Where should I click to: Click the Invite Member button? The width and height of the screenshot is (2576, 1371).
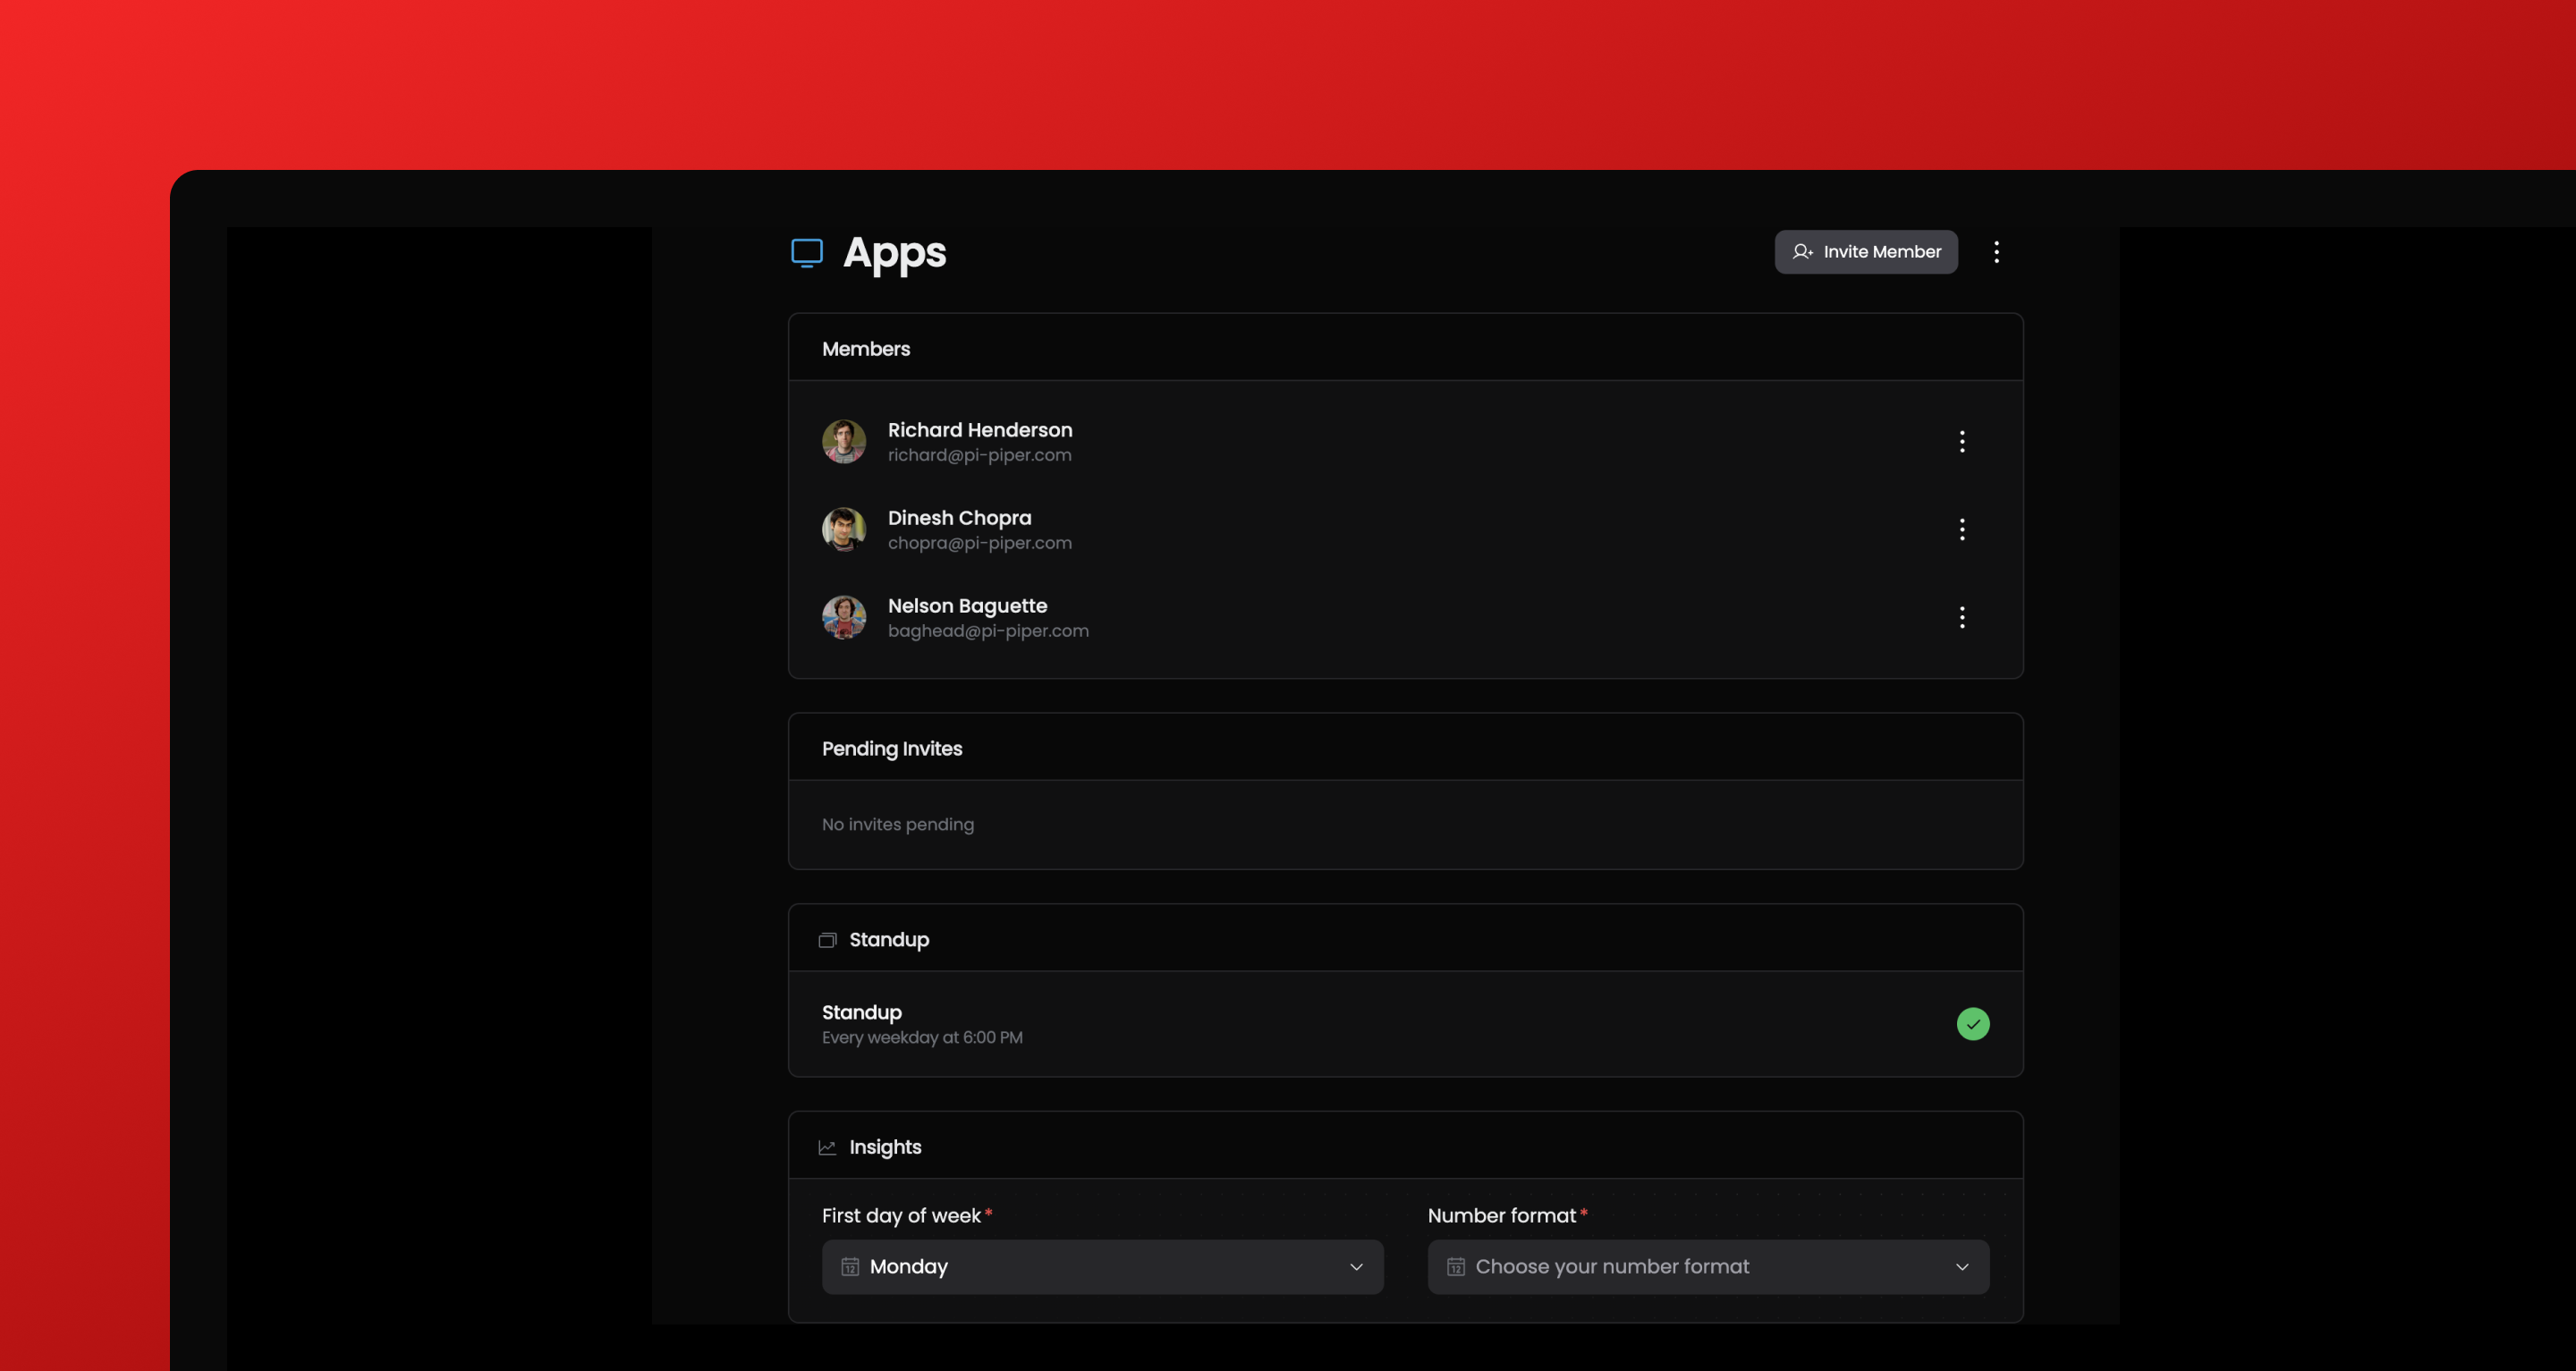click(1866, 252)
